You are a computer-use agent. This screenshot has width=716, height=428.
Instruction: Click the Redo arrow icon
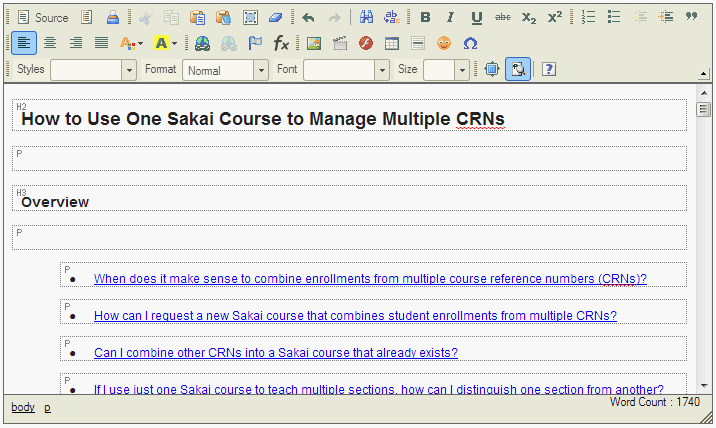pos(335,18)
